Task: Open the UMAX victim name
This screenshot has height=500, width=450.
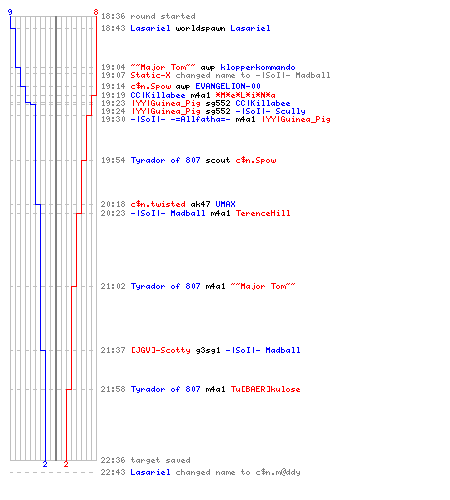Action: pos(225,204)
